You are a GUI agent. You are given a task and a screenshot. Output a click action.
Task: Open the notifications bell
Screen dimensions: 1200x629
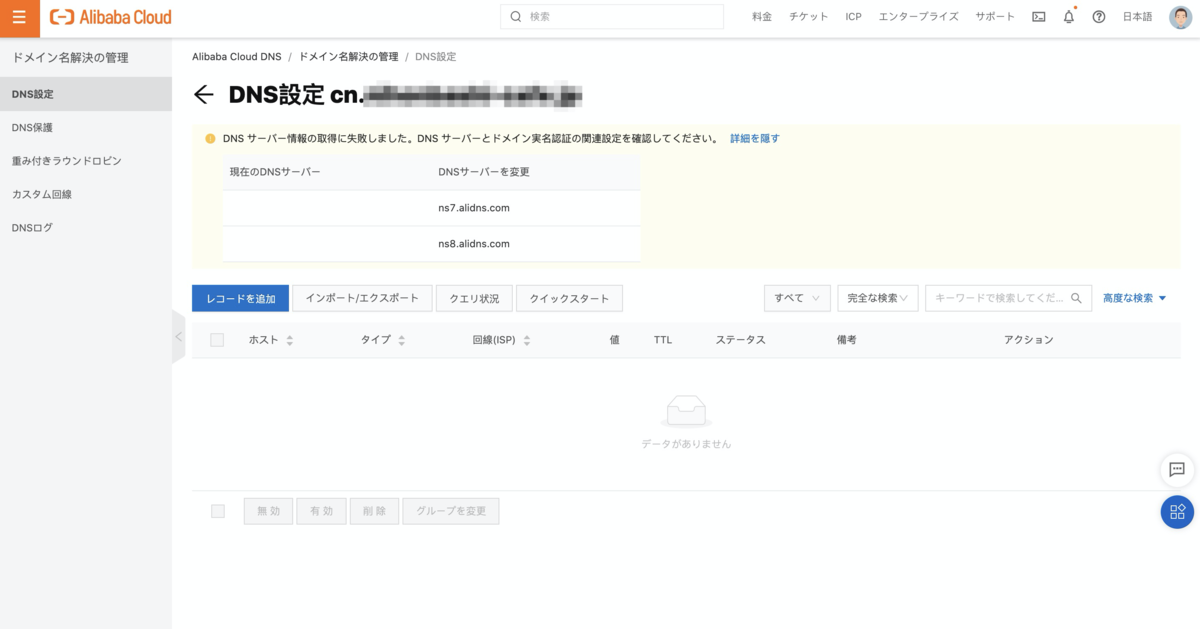(x=1069, y=17)
